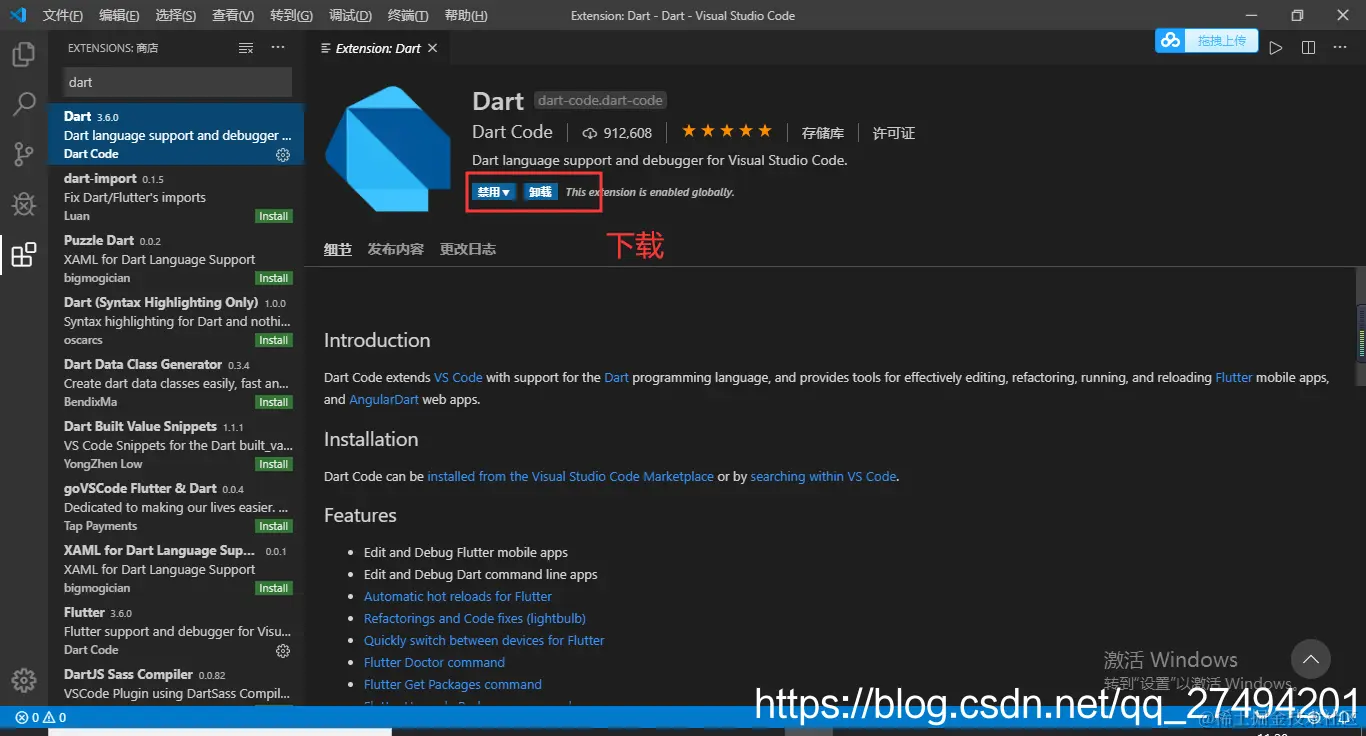Open the Debug view in activity bar

pyautogui.click(x=23, y=204)
